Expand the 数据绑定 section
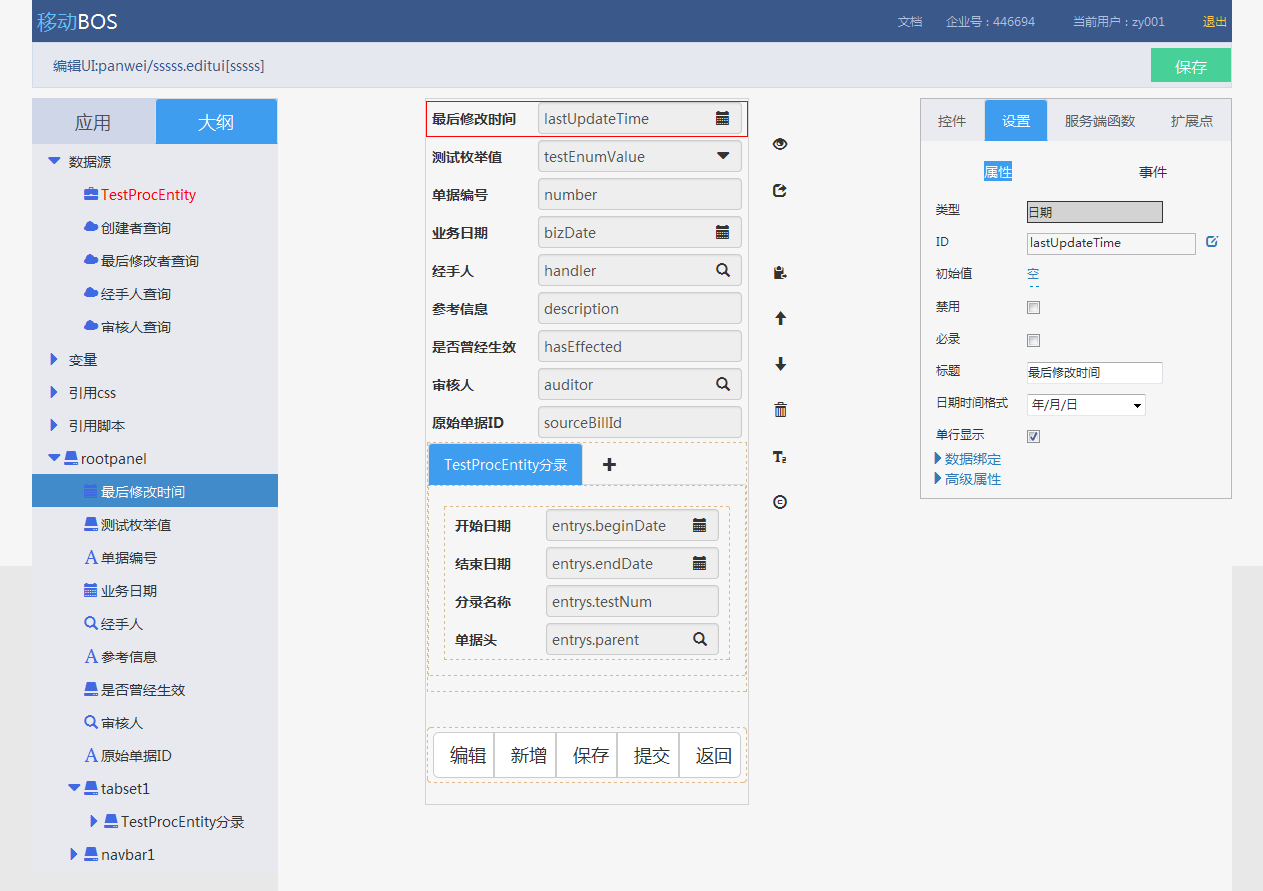 click(x=967, y=459)
